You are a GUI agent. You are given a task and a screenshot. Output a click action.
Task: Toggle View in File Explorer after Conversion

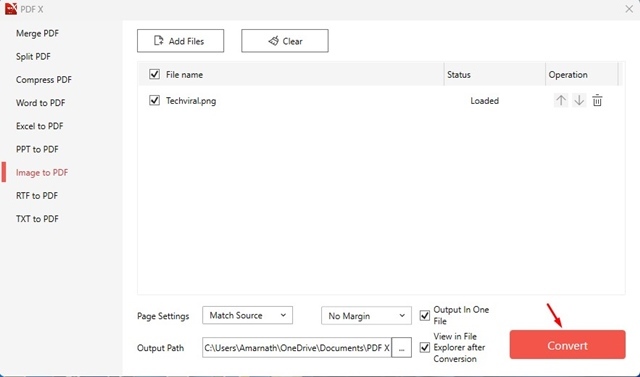[424, 347]
